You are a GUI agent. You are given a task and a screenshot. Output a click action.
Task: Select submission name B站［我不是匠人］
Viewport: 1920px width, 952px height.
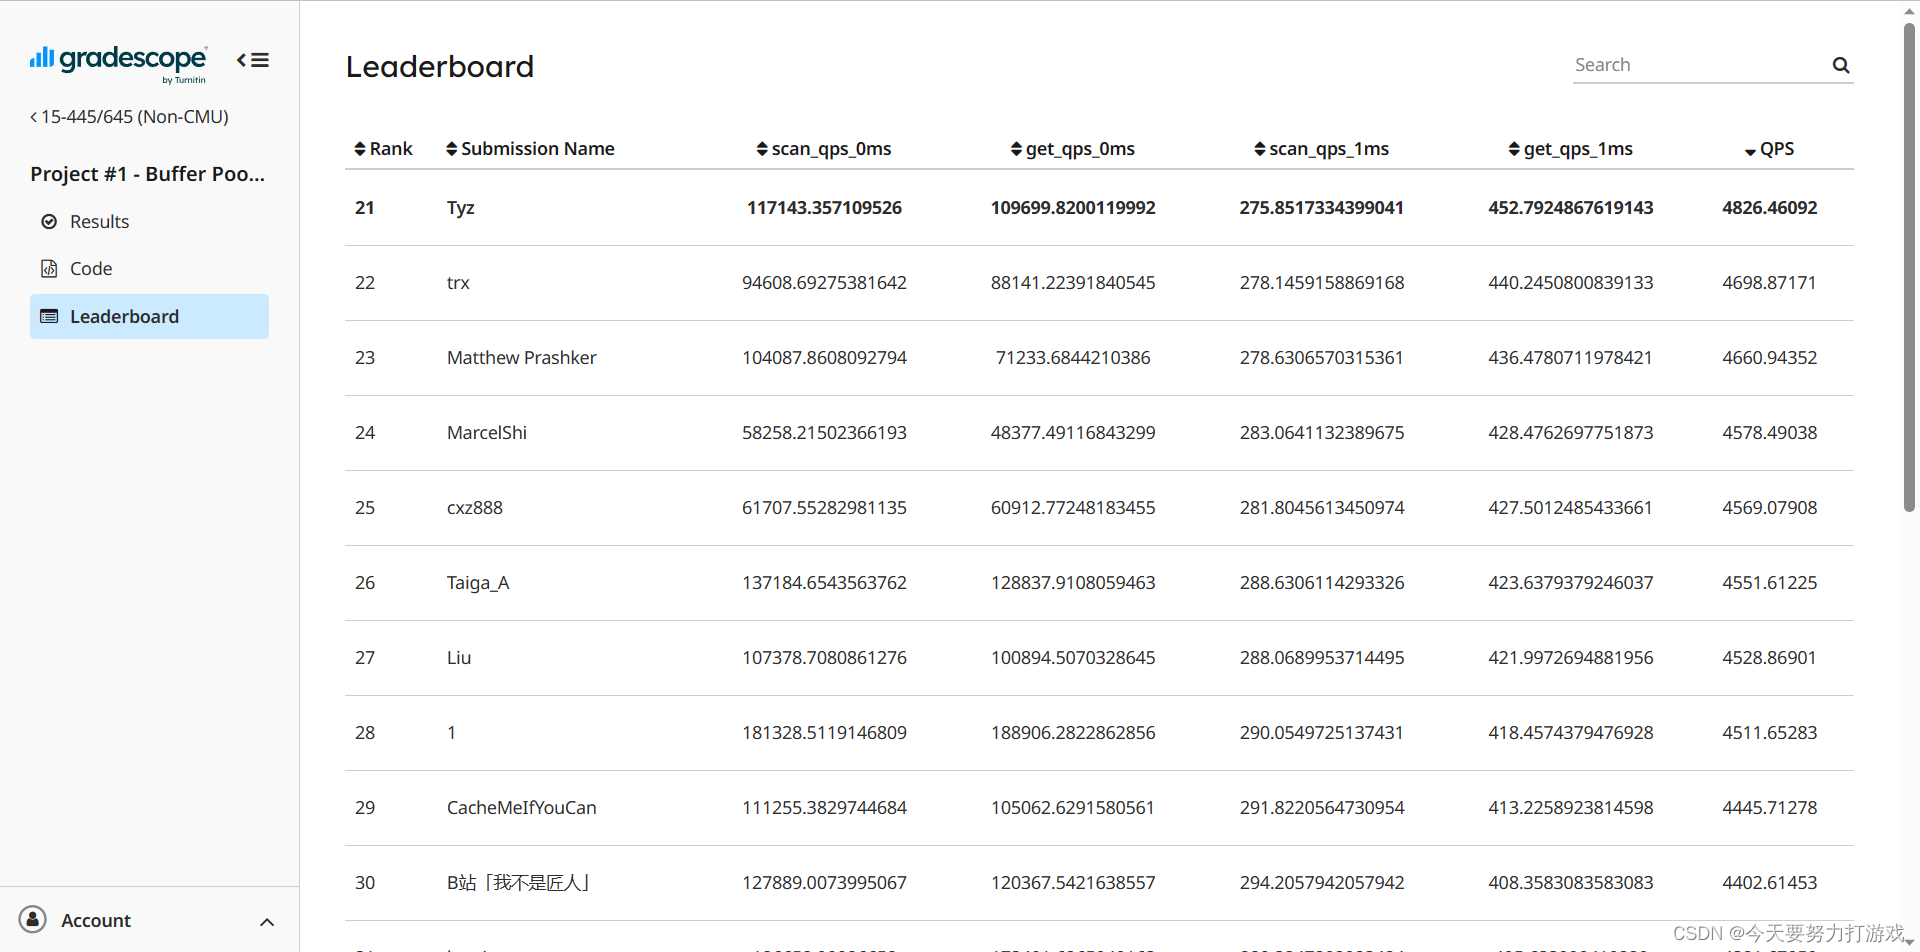point(519,883)
